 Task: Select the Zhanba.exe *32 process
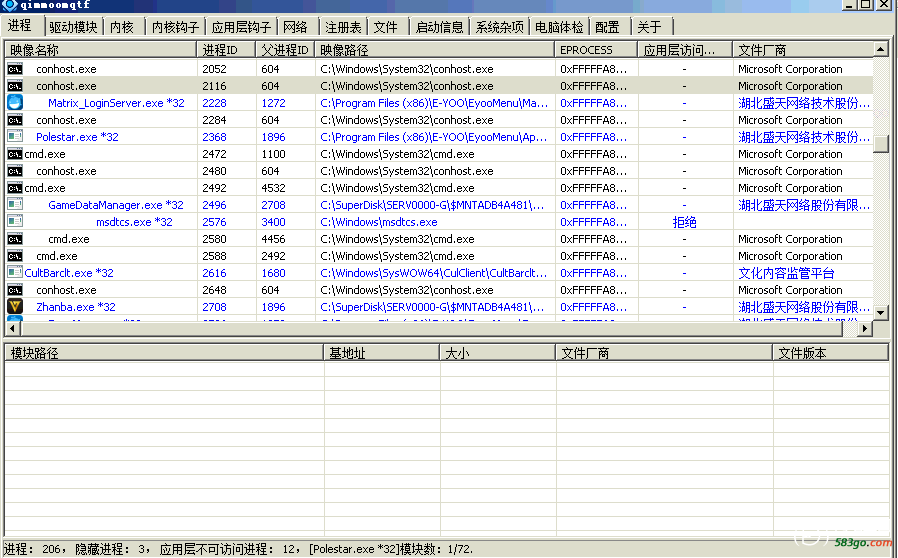click(439, 307)
